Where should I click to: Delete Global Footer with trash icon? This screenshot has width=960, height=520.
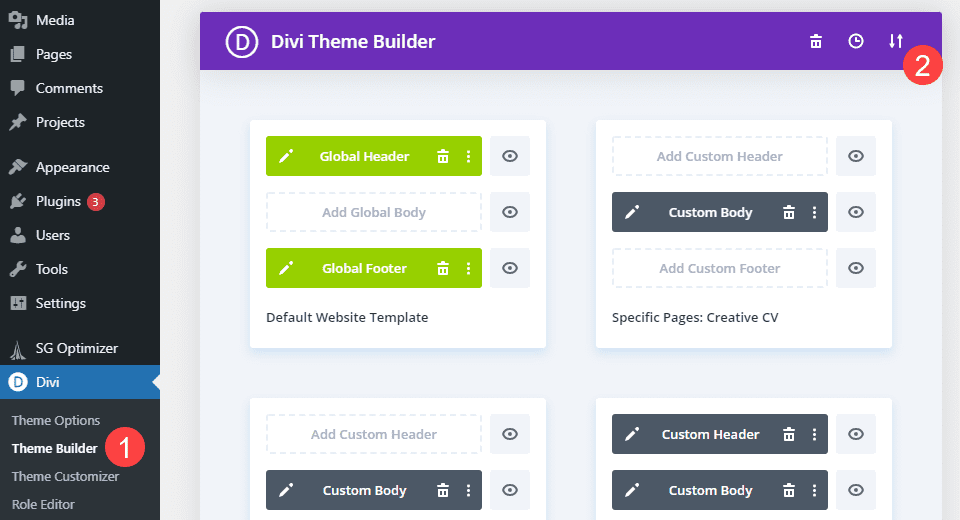tap(443, 268)
